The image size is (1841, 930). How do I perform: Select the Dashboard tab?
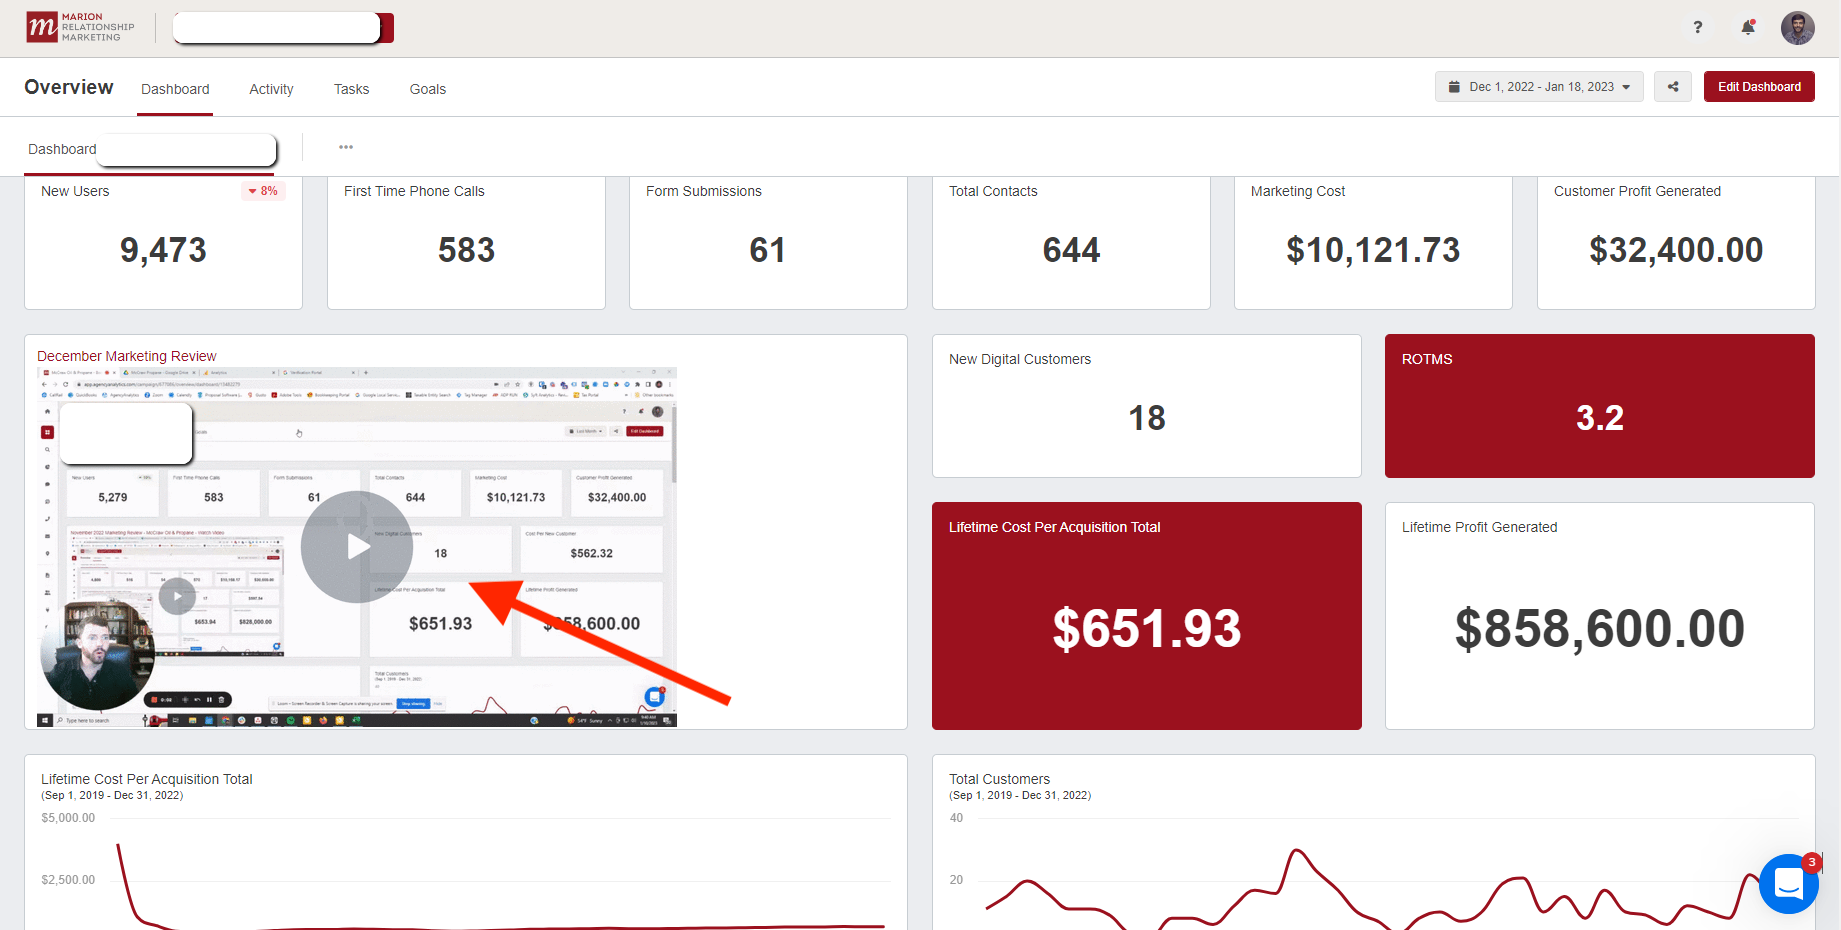[175, 89]
